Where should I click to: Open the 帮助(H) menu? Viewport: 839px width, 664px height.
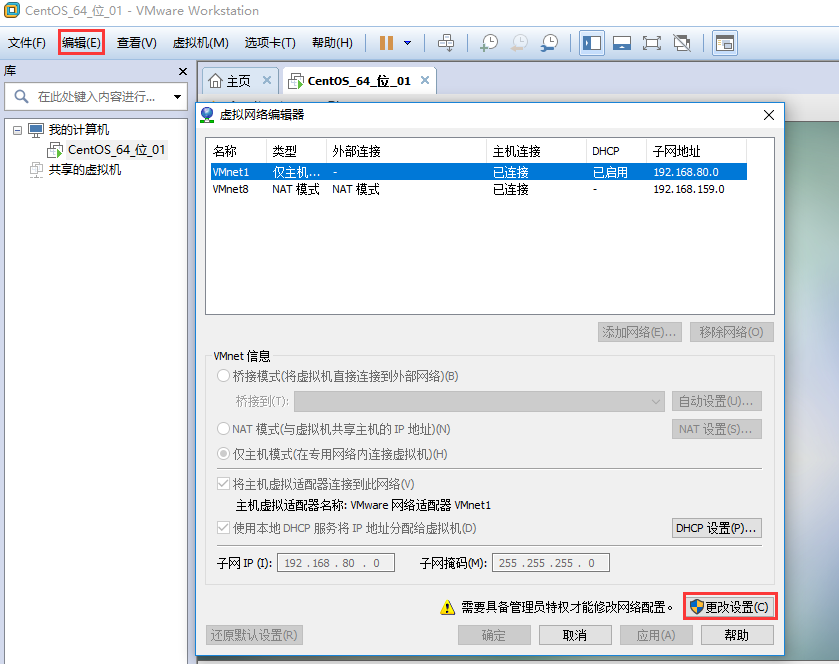pyautogui.click(x=332, y=42)
